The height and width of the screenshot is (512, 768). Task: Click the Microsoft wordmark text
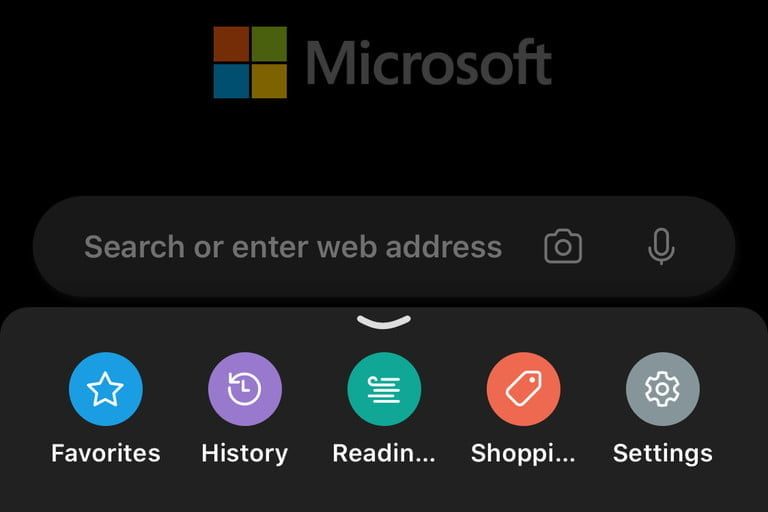[429, 63]
